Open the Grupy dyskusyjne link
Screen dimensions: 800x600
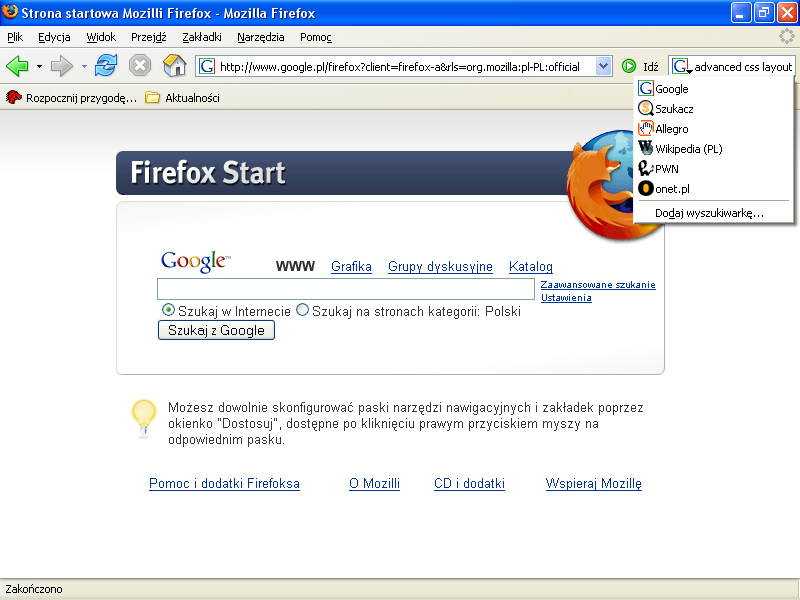pyautogui.click(x=440, y=266)
